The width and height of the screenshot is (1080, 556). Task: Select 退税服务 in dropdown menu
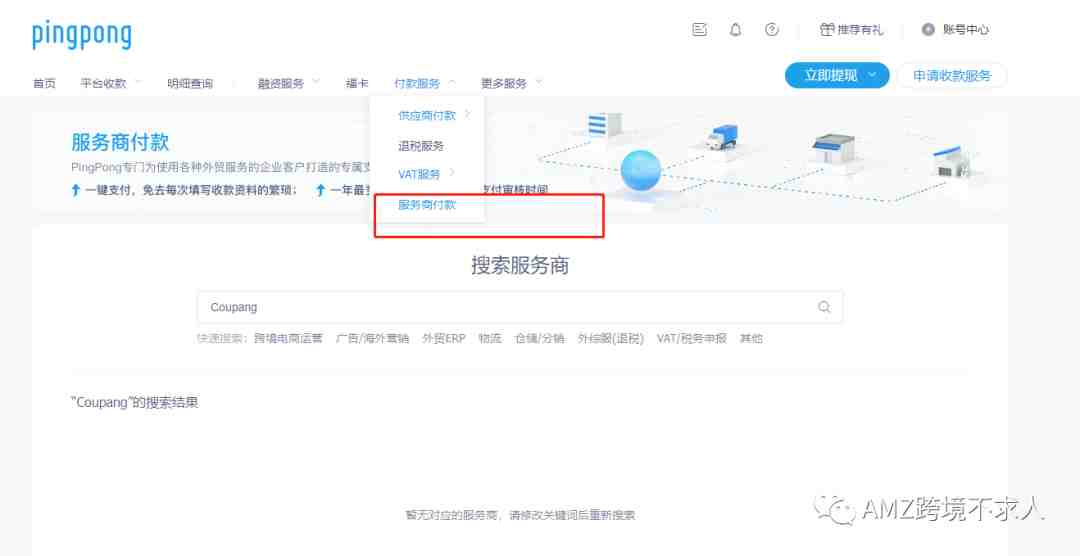(x=421, y=146)
